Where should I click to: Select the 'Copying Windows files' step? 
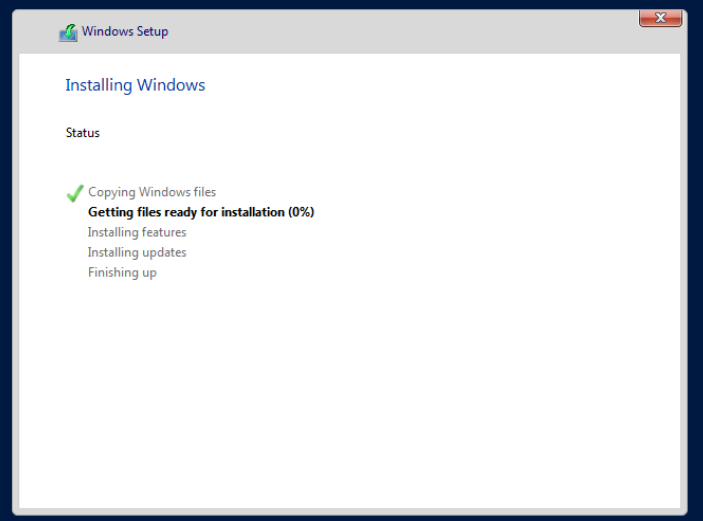click(x=152, y=192)
